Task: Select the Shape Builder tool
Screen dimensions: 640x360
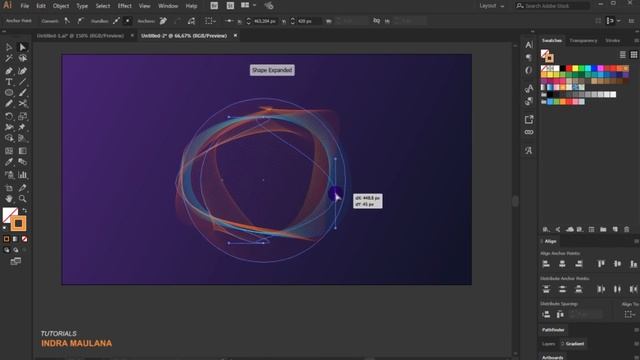Action: (9, 139)
